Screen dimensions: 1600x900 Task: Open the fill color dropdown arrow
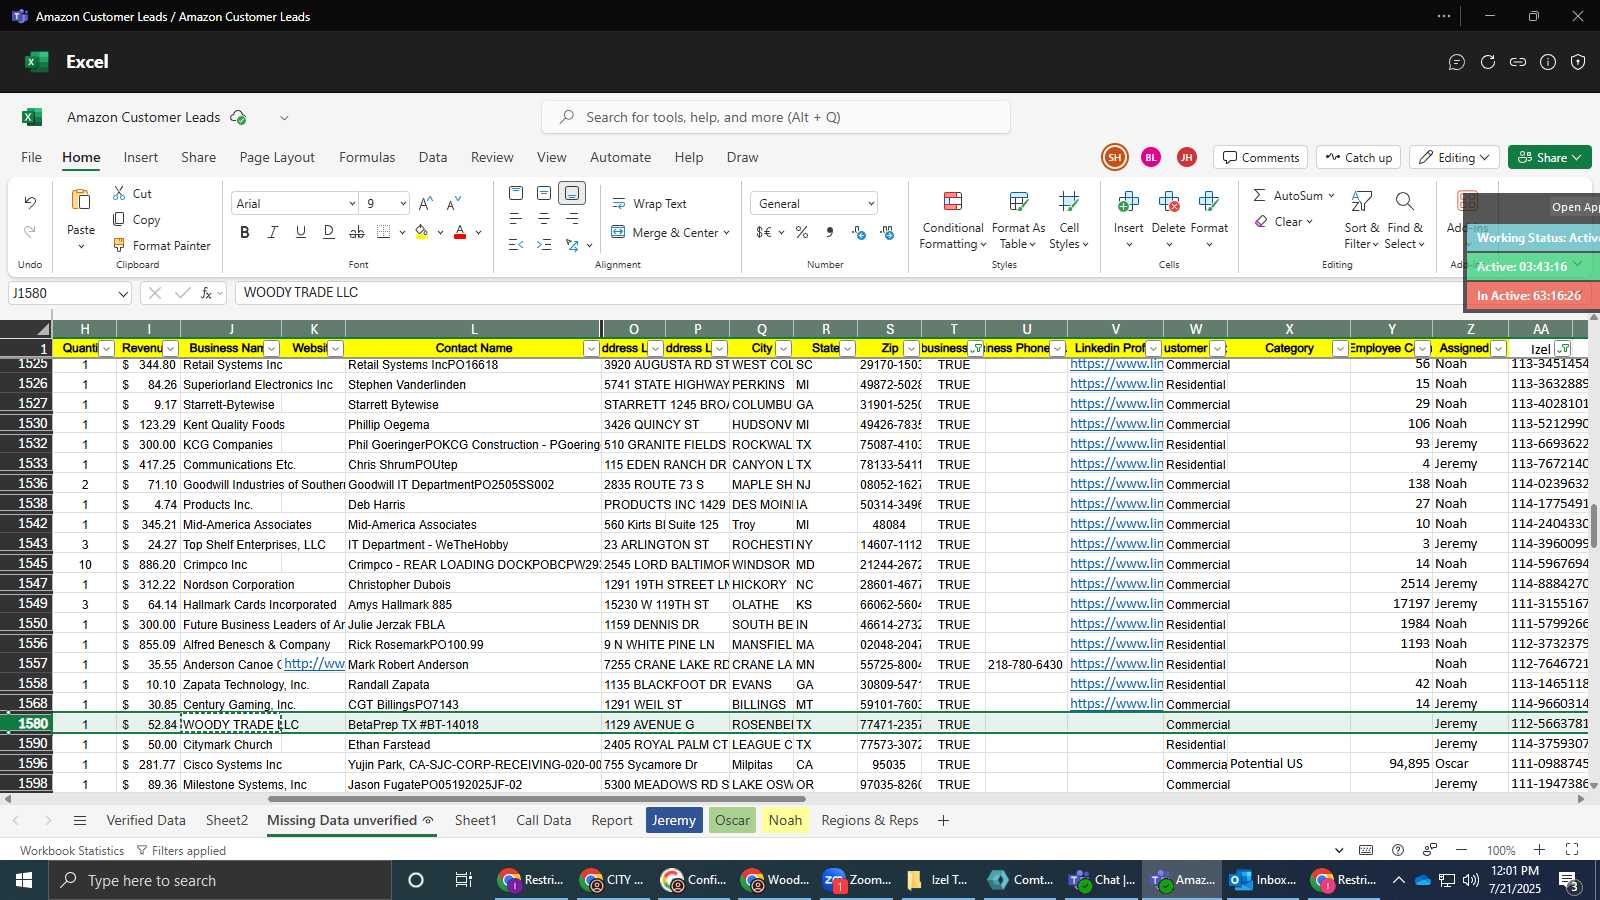(x=440, y=233)
